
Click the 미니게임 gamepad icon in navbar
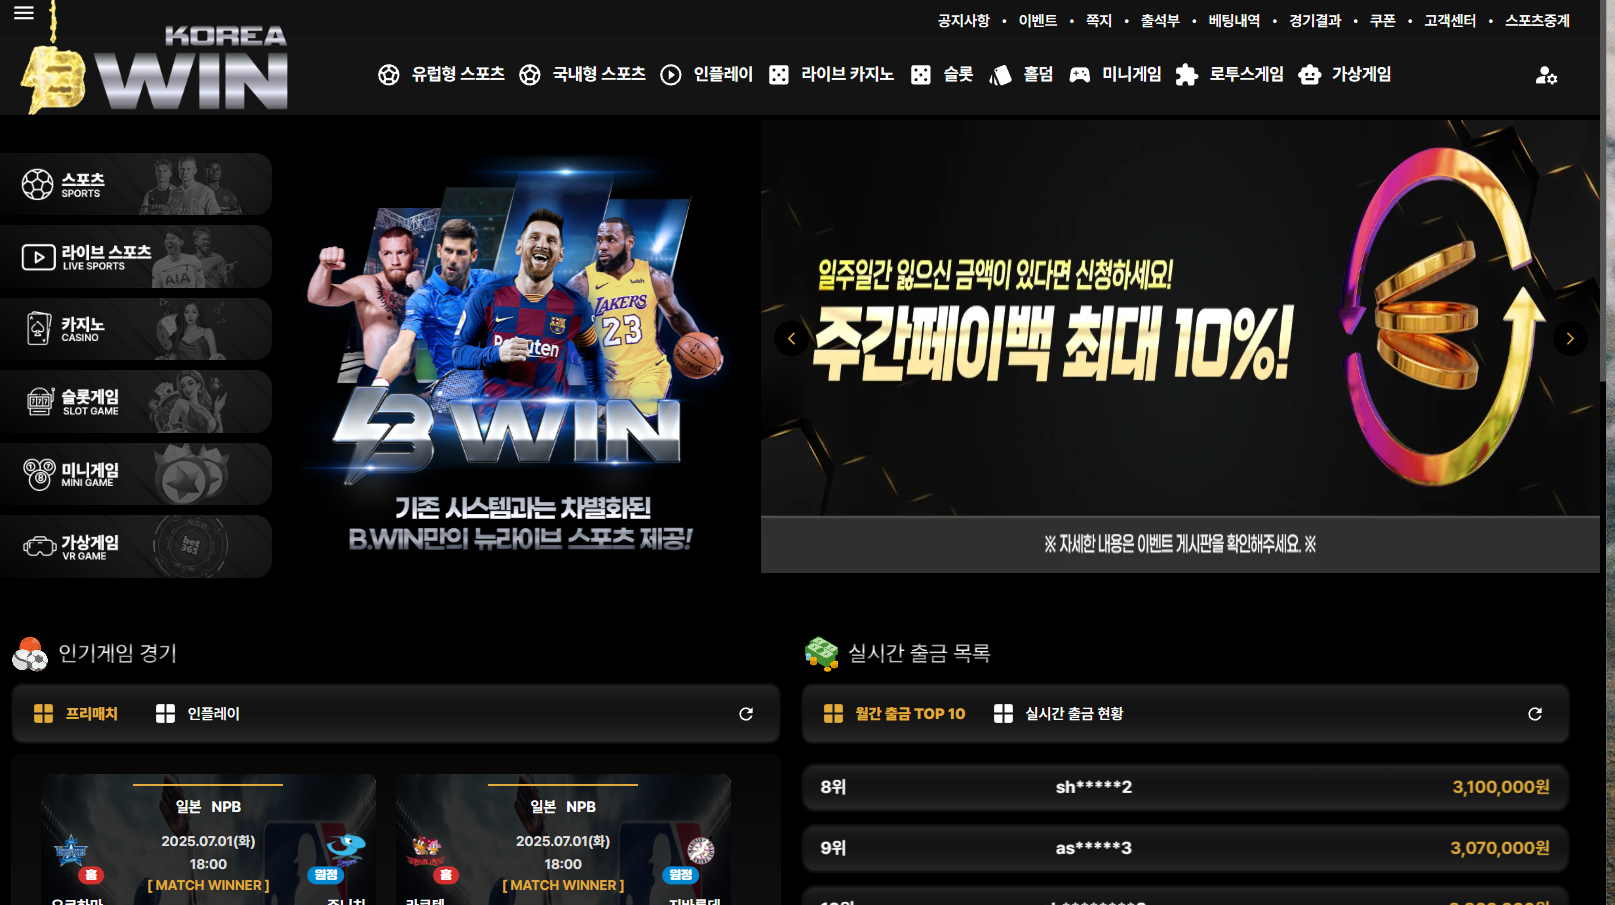[x=1080, y=75]
